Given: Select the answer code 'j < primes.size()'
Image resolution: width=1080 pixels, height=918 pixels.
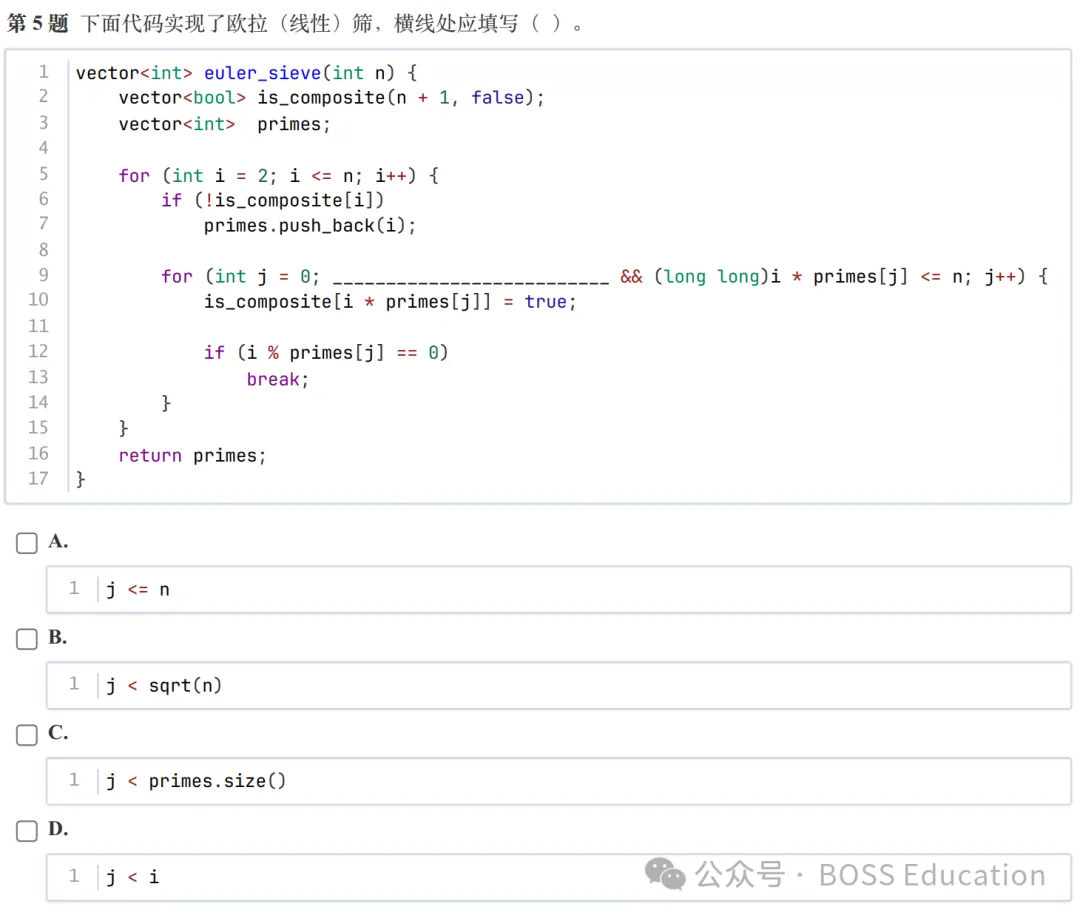Looking at the screenshot, I should [196, 781].
